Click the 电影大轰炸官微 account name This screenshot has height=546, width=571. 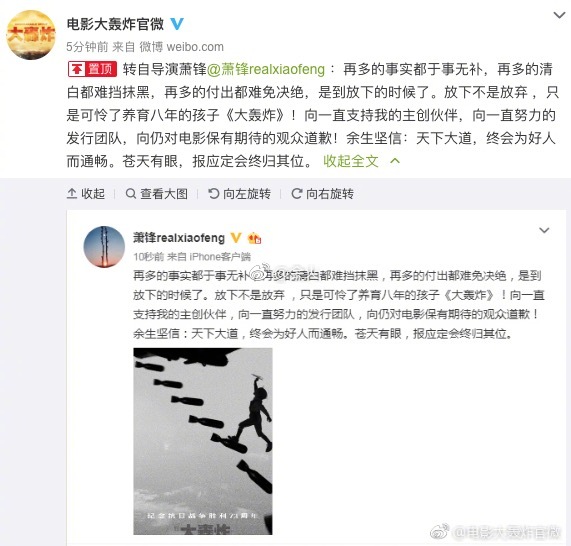click(x=115, y=24)
